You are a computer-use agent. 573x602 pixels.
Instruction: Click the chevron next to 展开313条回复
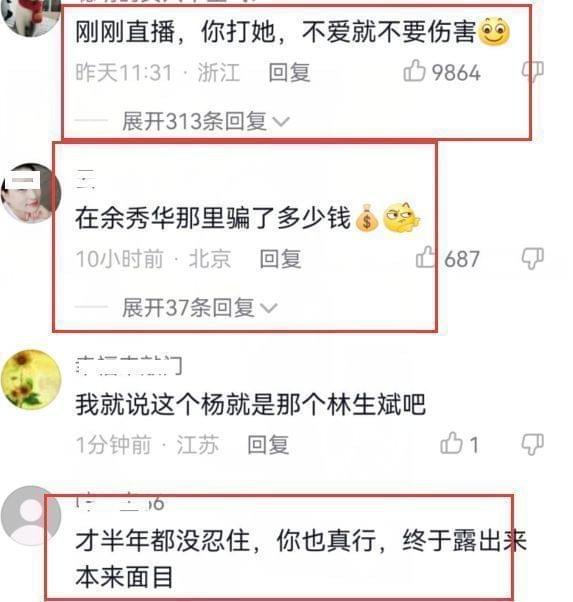pos(280,122)
